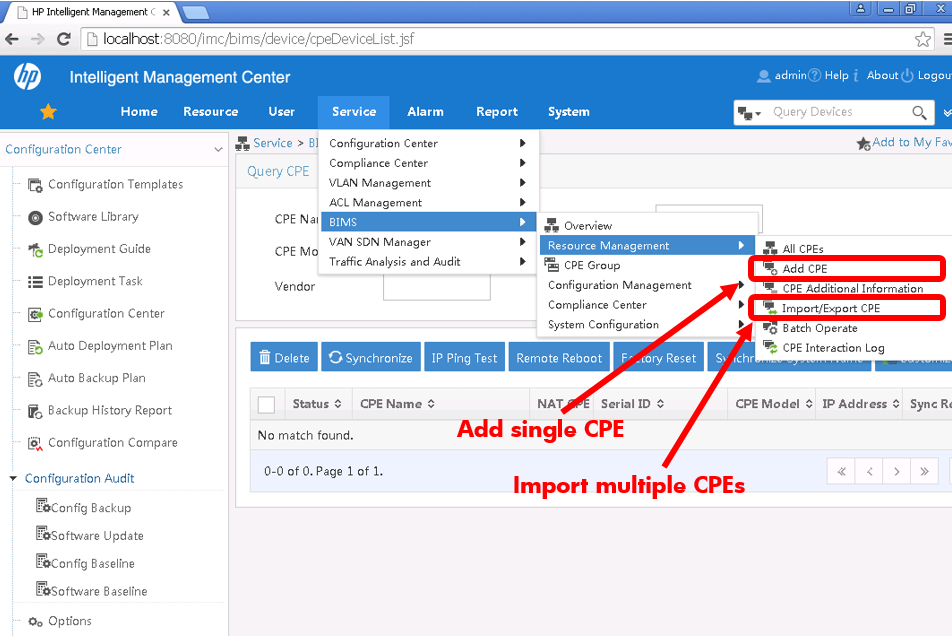Image resolution: width=952 pixels, height=636 pixels.
Task: Open the Service menu tab
Action: (x=354, y=112)
